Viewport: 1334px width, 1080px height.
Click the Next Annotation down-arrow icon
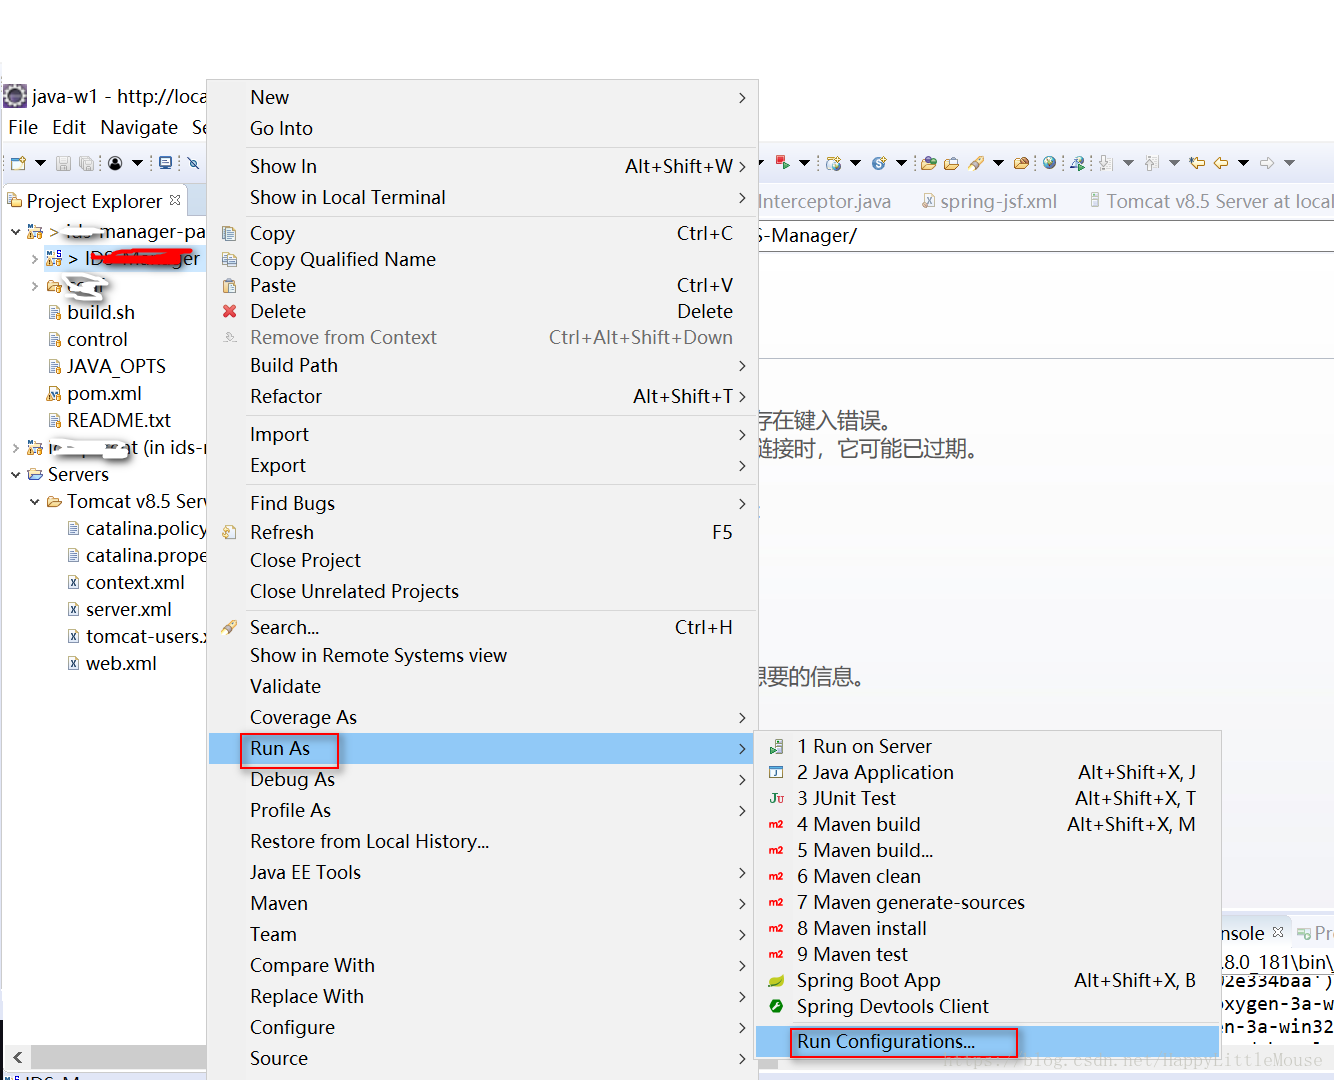point(1106,163)
